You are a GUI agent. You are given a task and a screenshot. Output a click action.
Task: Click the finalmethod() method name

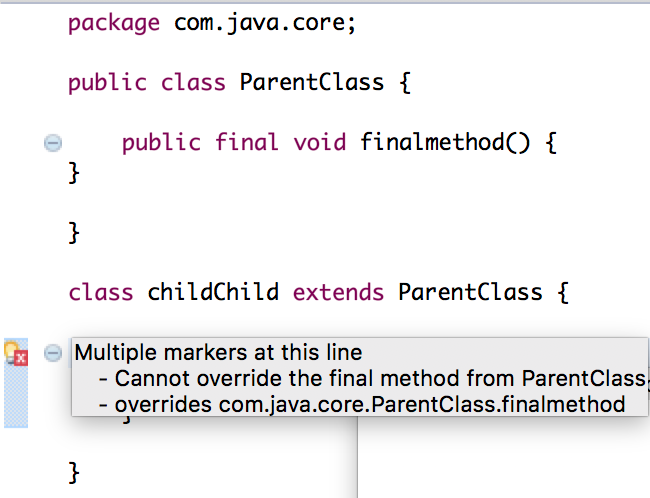(445, 142)
